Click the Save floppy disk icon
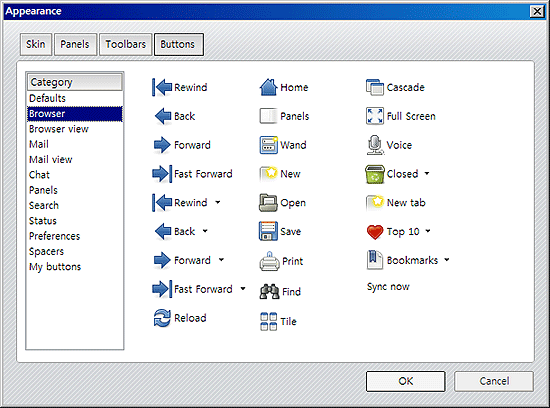 tap(268, 231)
